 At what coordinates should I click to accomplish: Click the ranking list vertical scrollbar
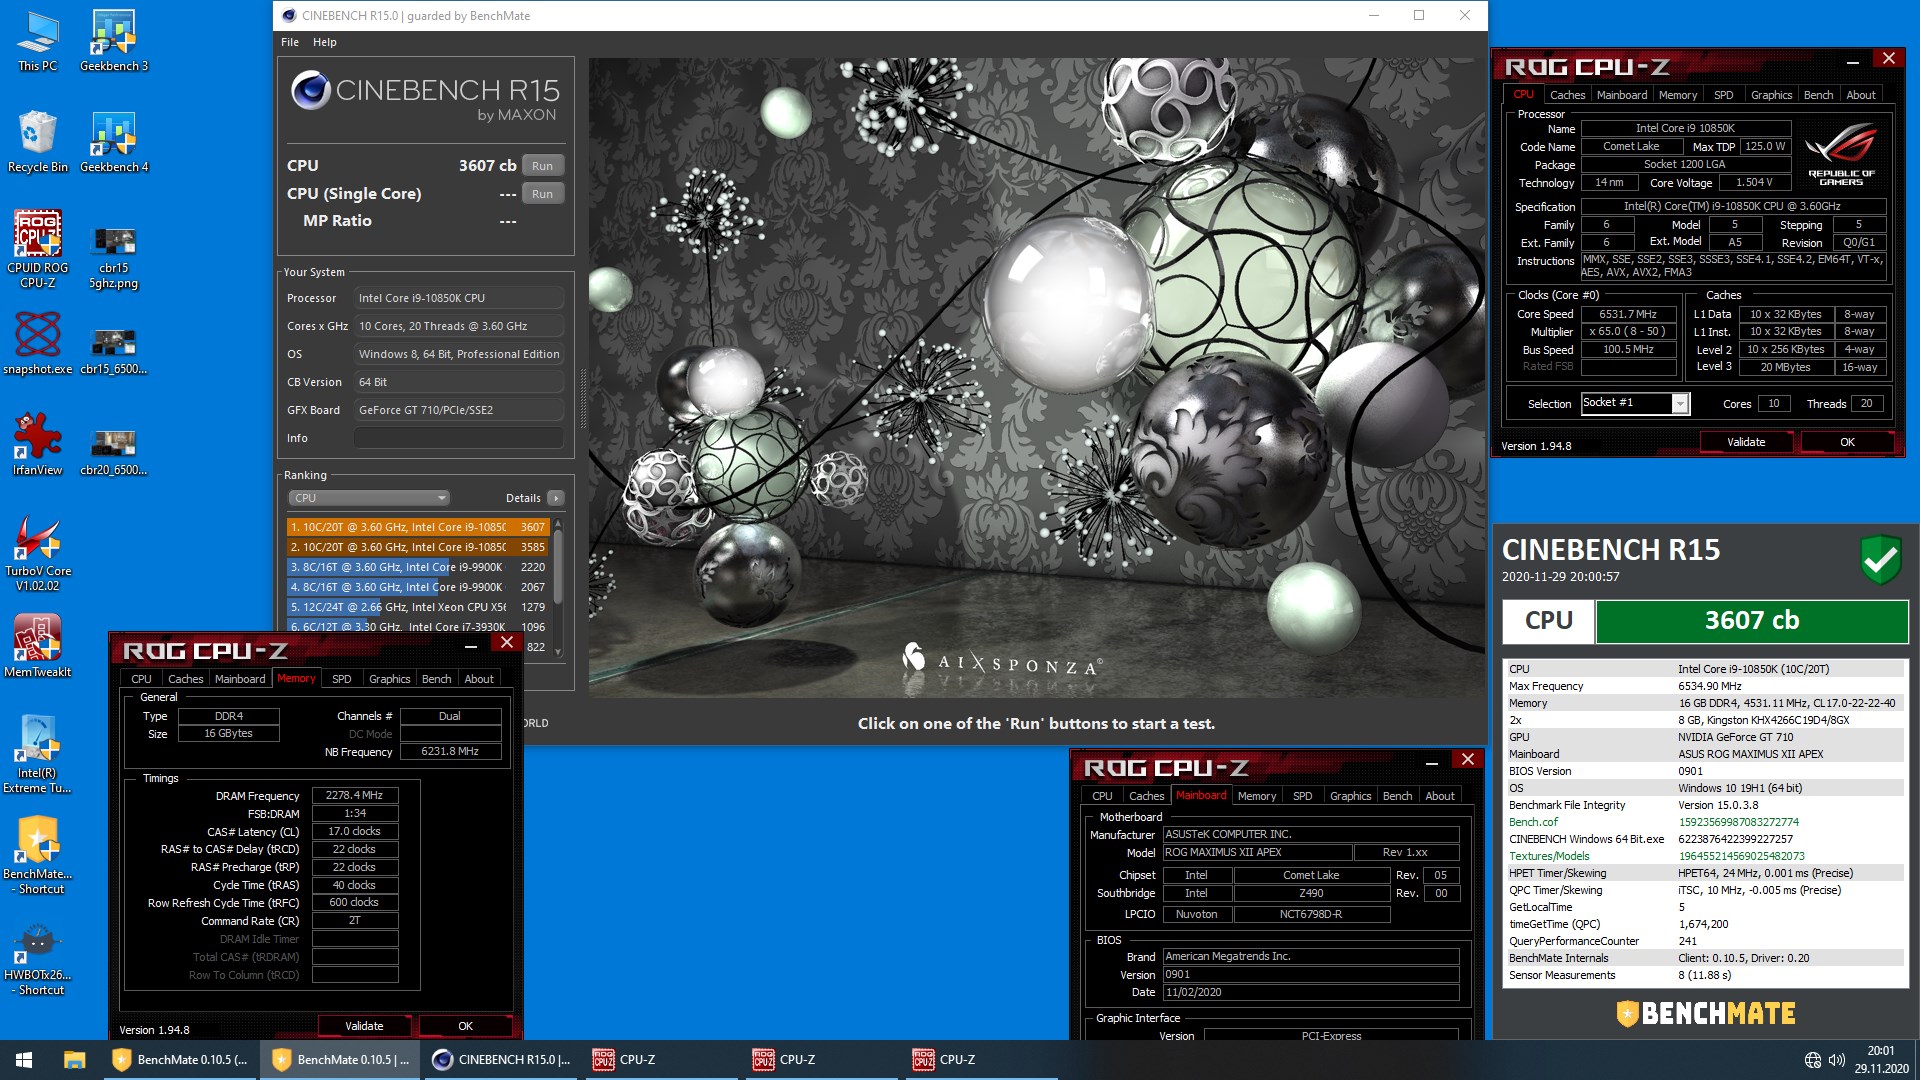[x=558, y=588]
